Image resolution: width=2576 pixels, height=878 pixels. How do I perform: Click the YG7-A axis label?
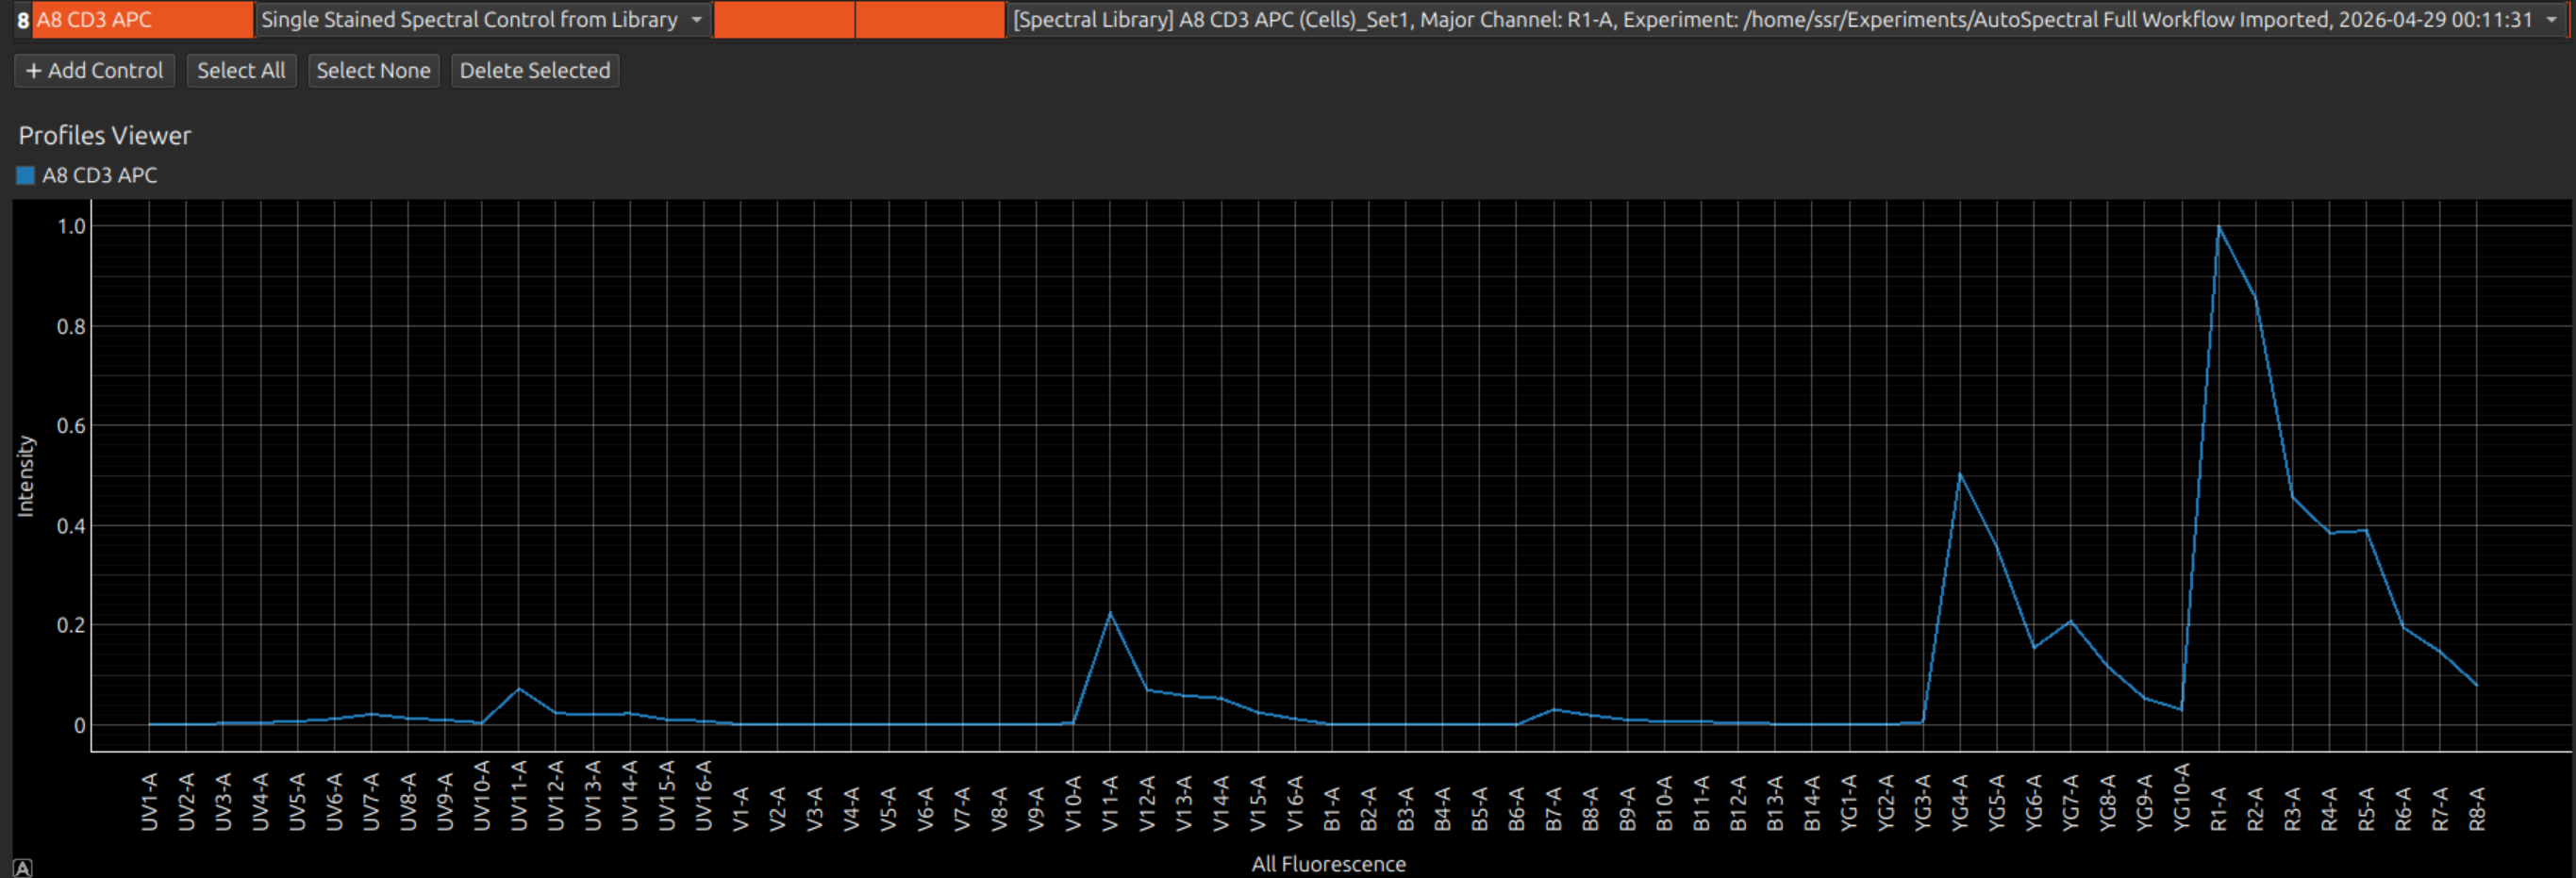[2071, 802]
